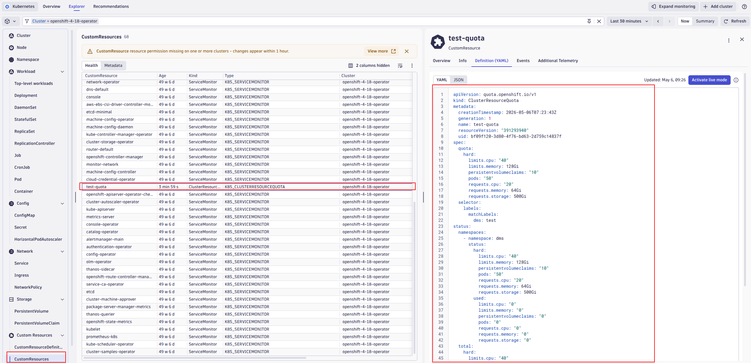
Task: Click the Node sidebar icon
Action: click(11, 48)
